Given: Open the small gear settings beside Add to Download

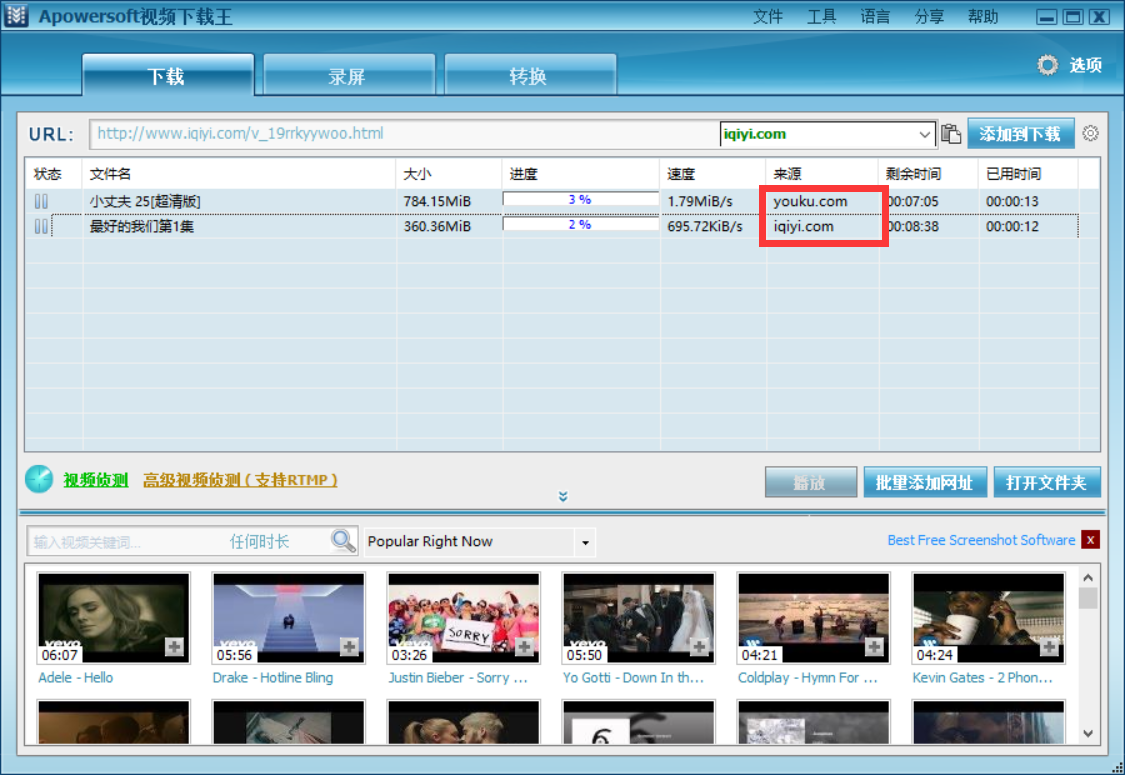Looking at the screenshot, I should click(1090, 134).
